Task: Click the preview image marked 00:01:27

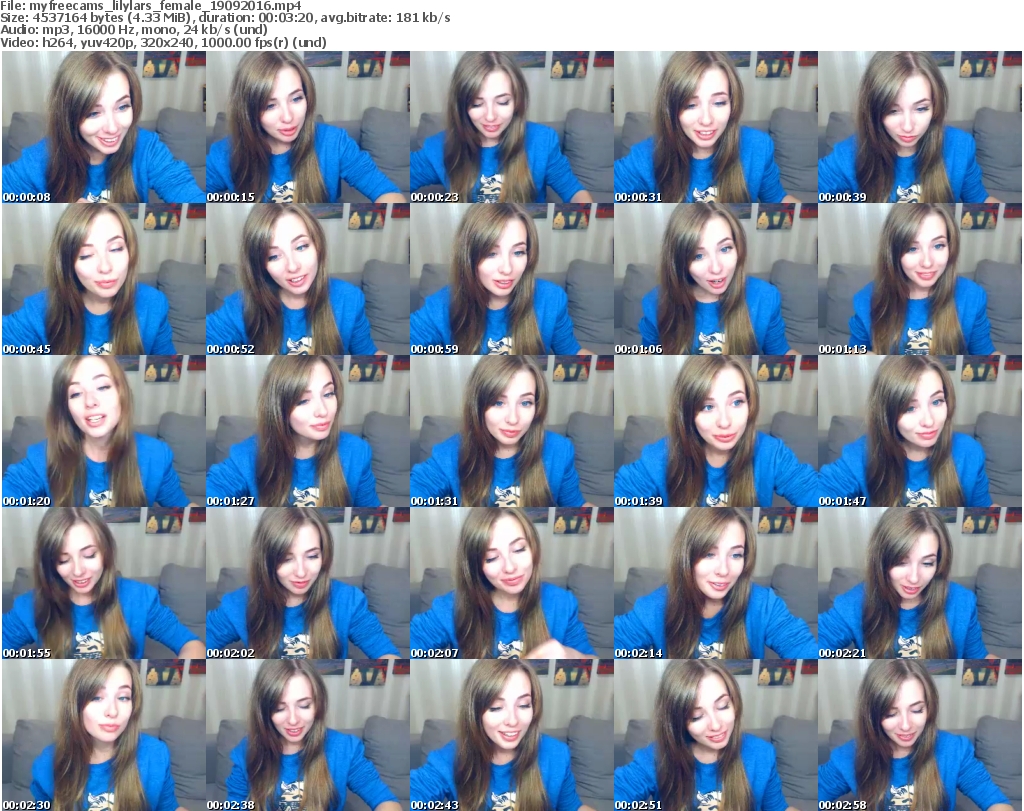Action: click(308, 431)
